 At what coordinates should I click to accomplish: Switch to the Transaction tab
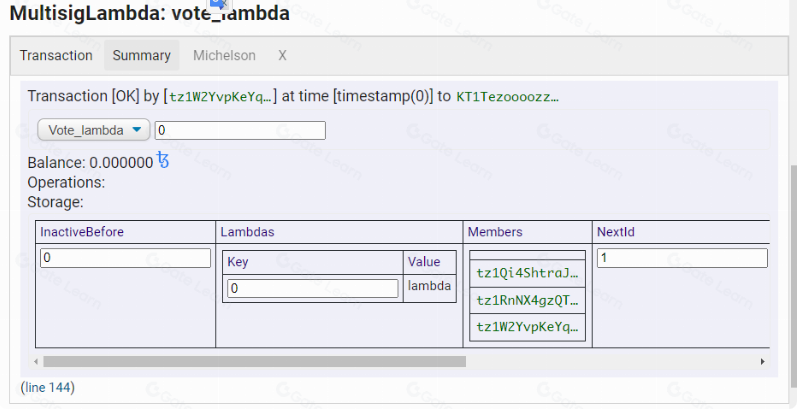[56, 56]
